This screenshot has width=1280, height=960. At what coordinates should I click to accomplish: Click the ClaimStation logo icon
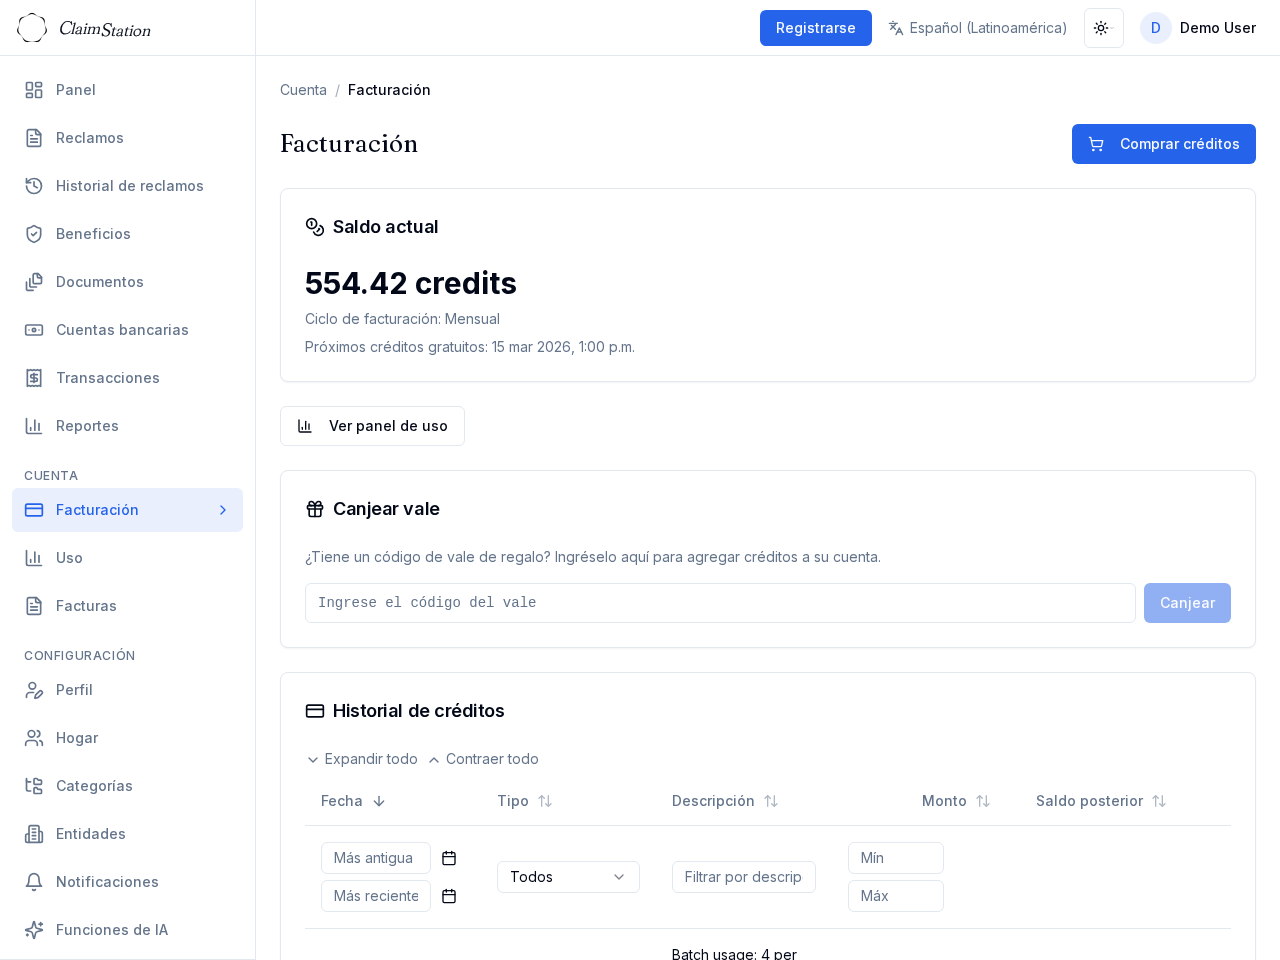click(x=32, y=28)
